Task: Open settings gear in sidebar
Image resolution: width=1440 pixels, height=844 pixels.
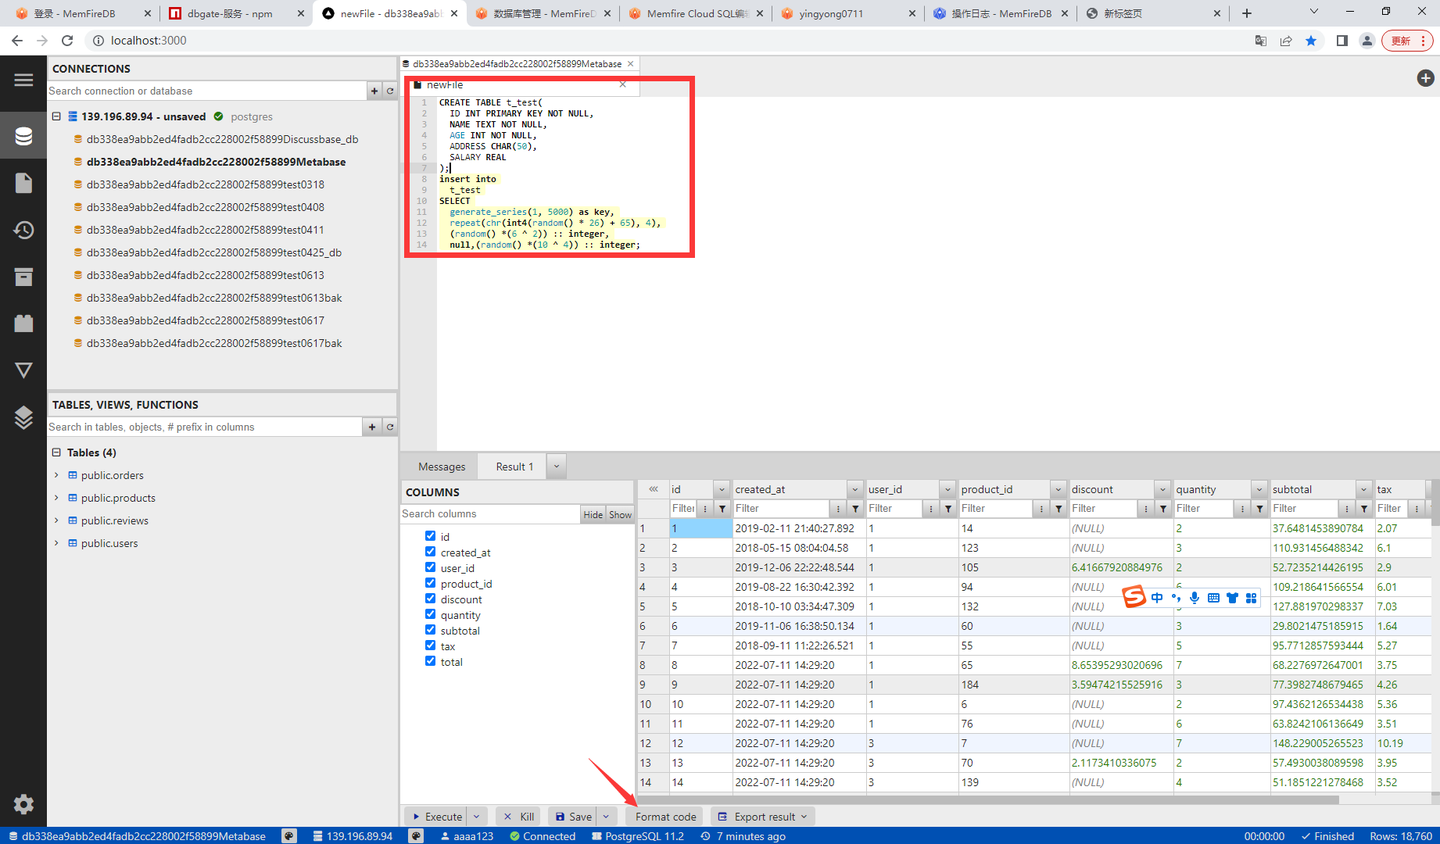Action: coord(23,804)
